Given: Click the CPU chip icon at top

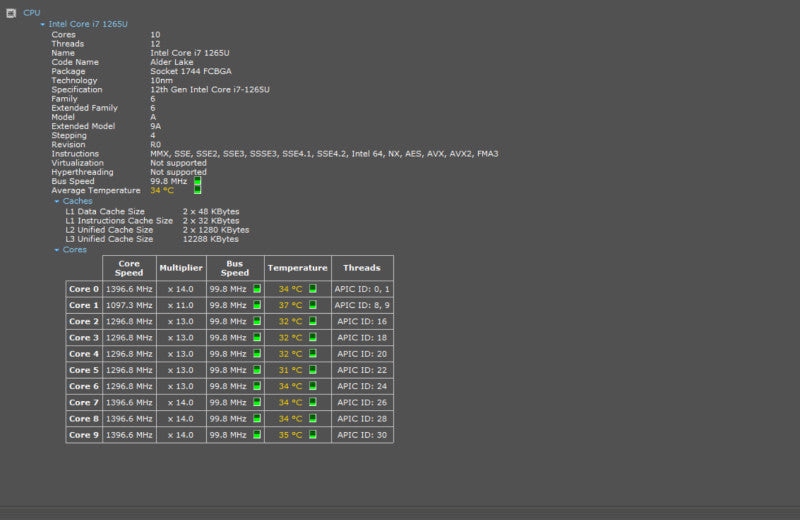Looking at the screenshot, I should tap(11, 13).
